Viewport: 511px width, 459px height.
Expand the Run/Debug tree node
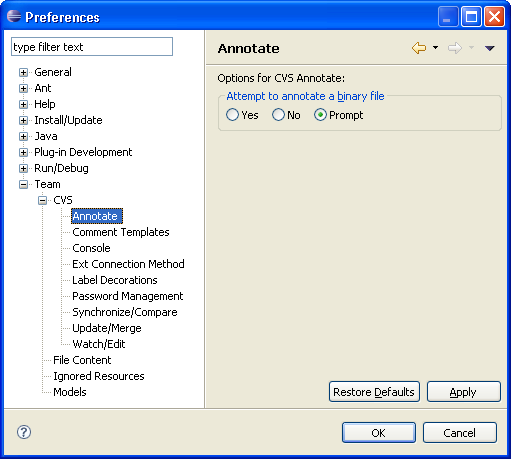click(23, 168)
